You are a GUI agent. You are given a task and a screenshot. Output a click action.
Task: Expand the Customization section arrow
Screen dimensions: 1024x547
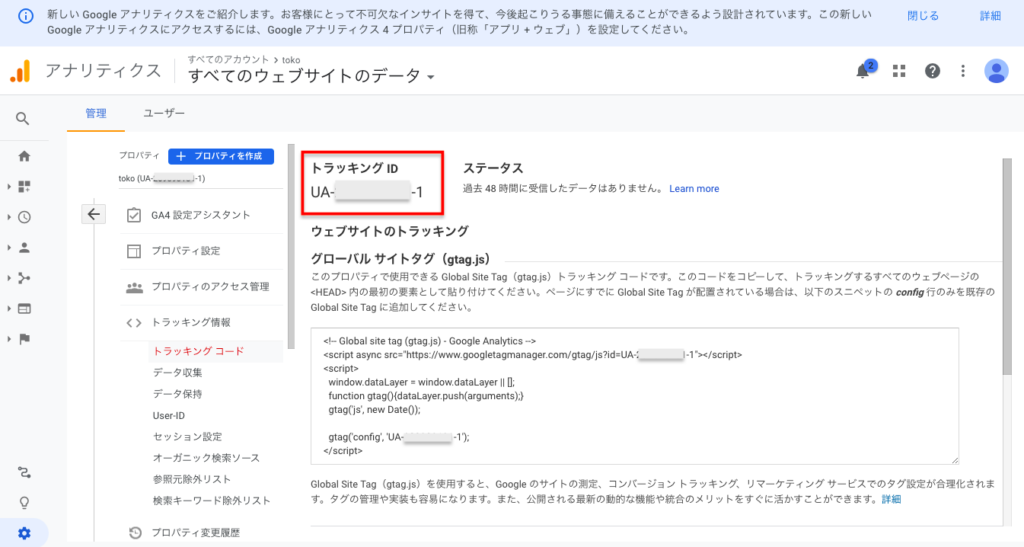[x=9, y=187]
